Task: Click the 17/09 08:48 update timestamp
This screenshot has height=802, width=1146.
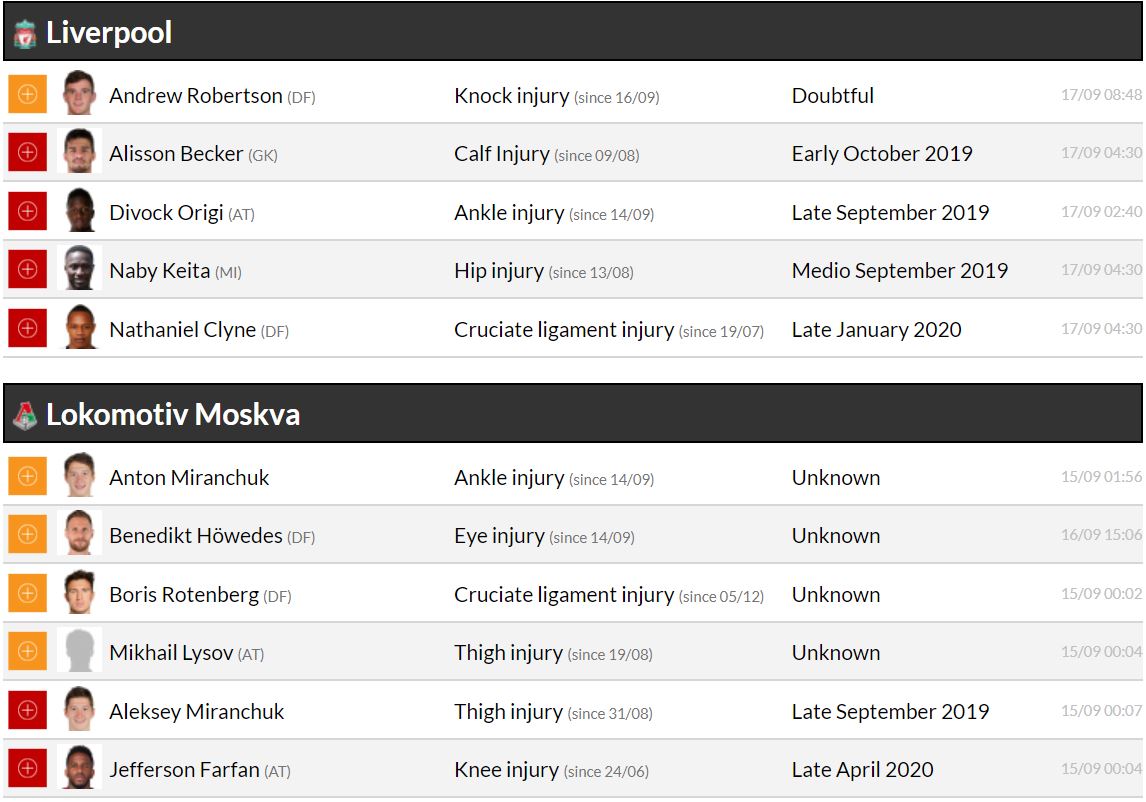Action: pos(1101,95)
